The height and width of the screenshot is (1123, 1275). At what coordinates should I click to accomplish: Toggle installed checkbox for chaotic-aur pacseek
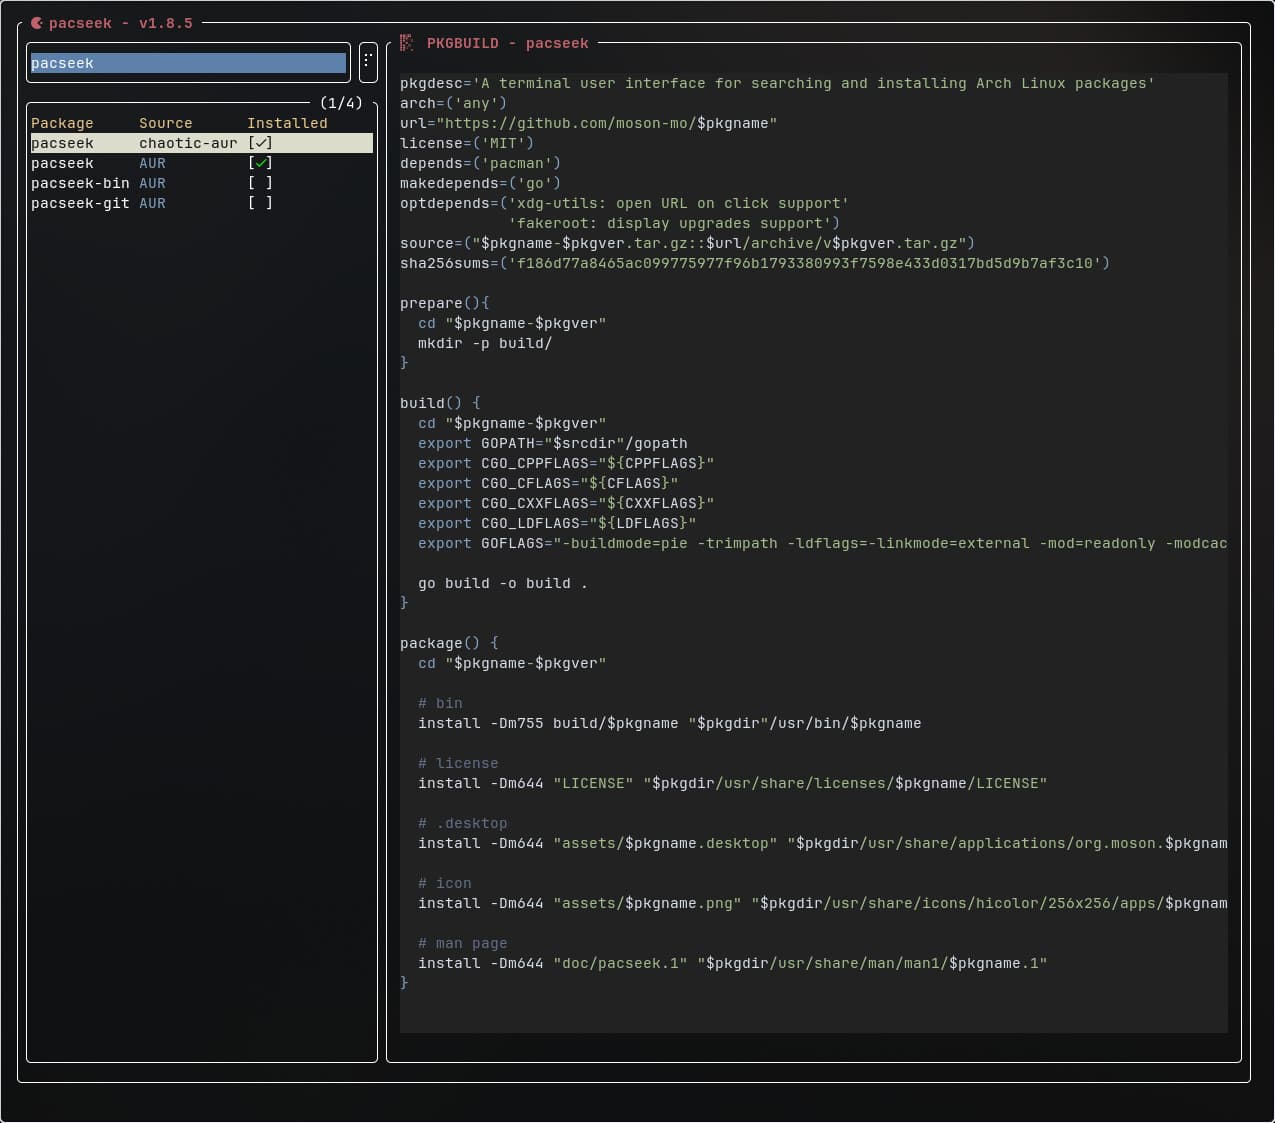point(260,143)
